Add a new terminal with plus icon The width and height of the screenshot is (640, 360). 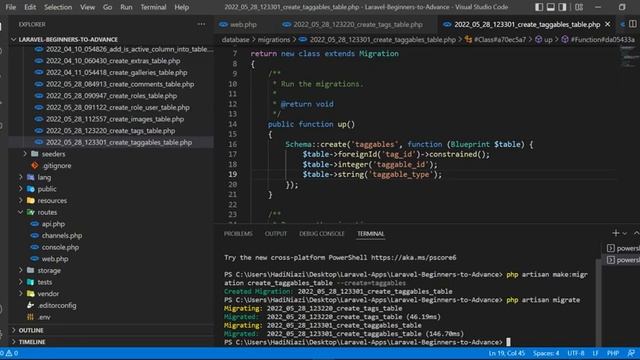tap(616, 233)
